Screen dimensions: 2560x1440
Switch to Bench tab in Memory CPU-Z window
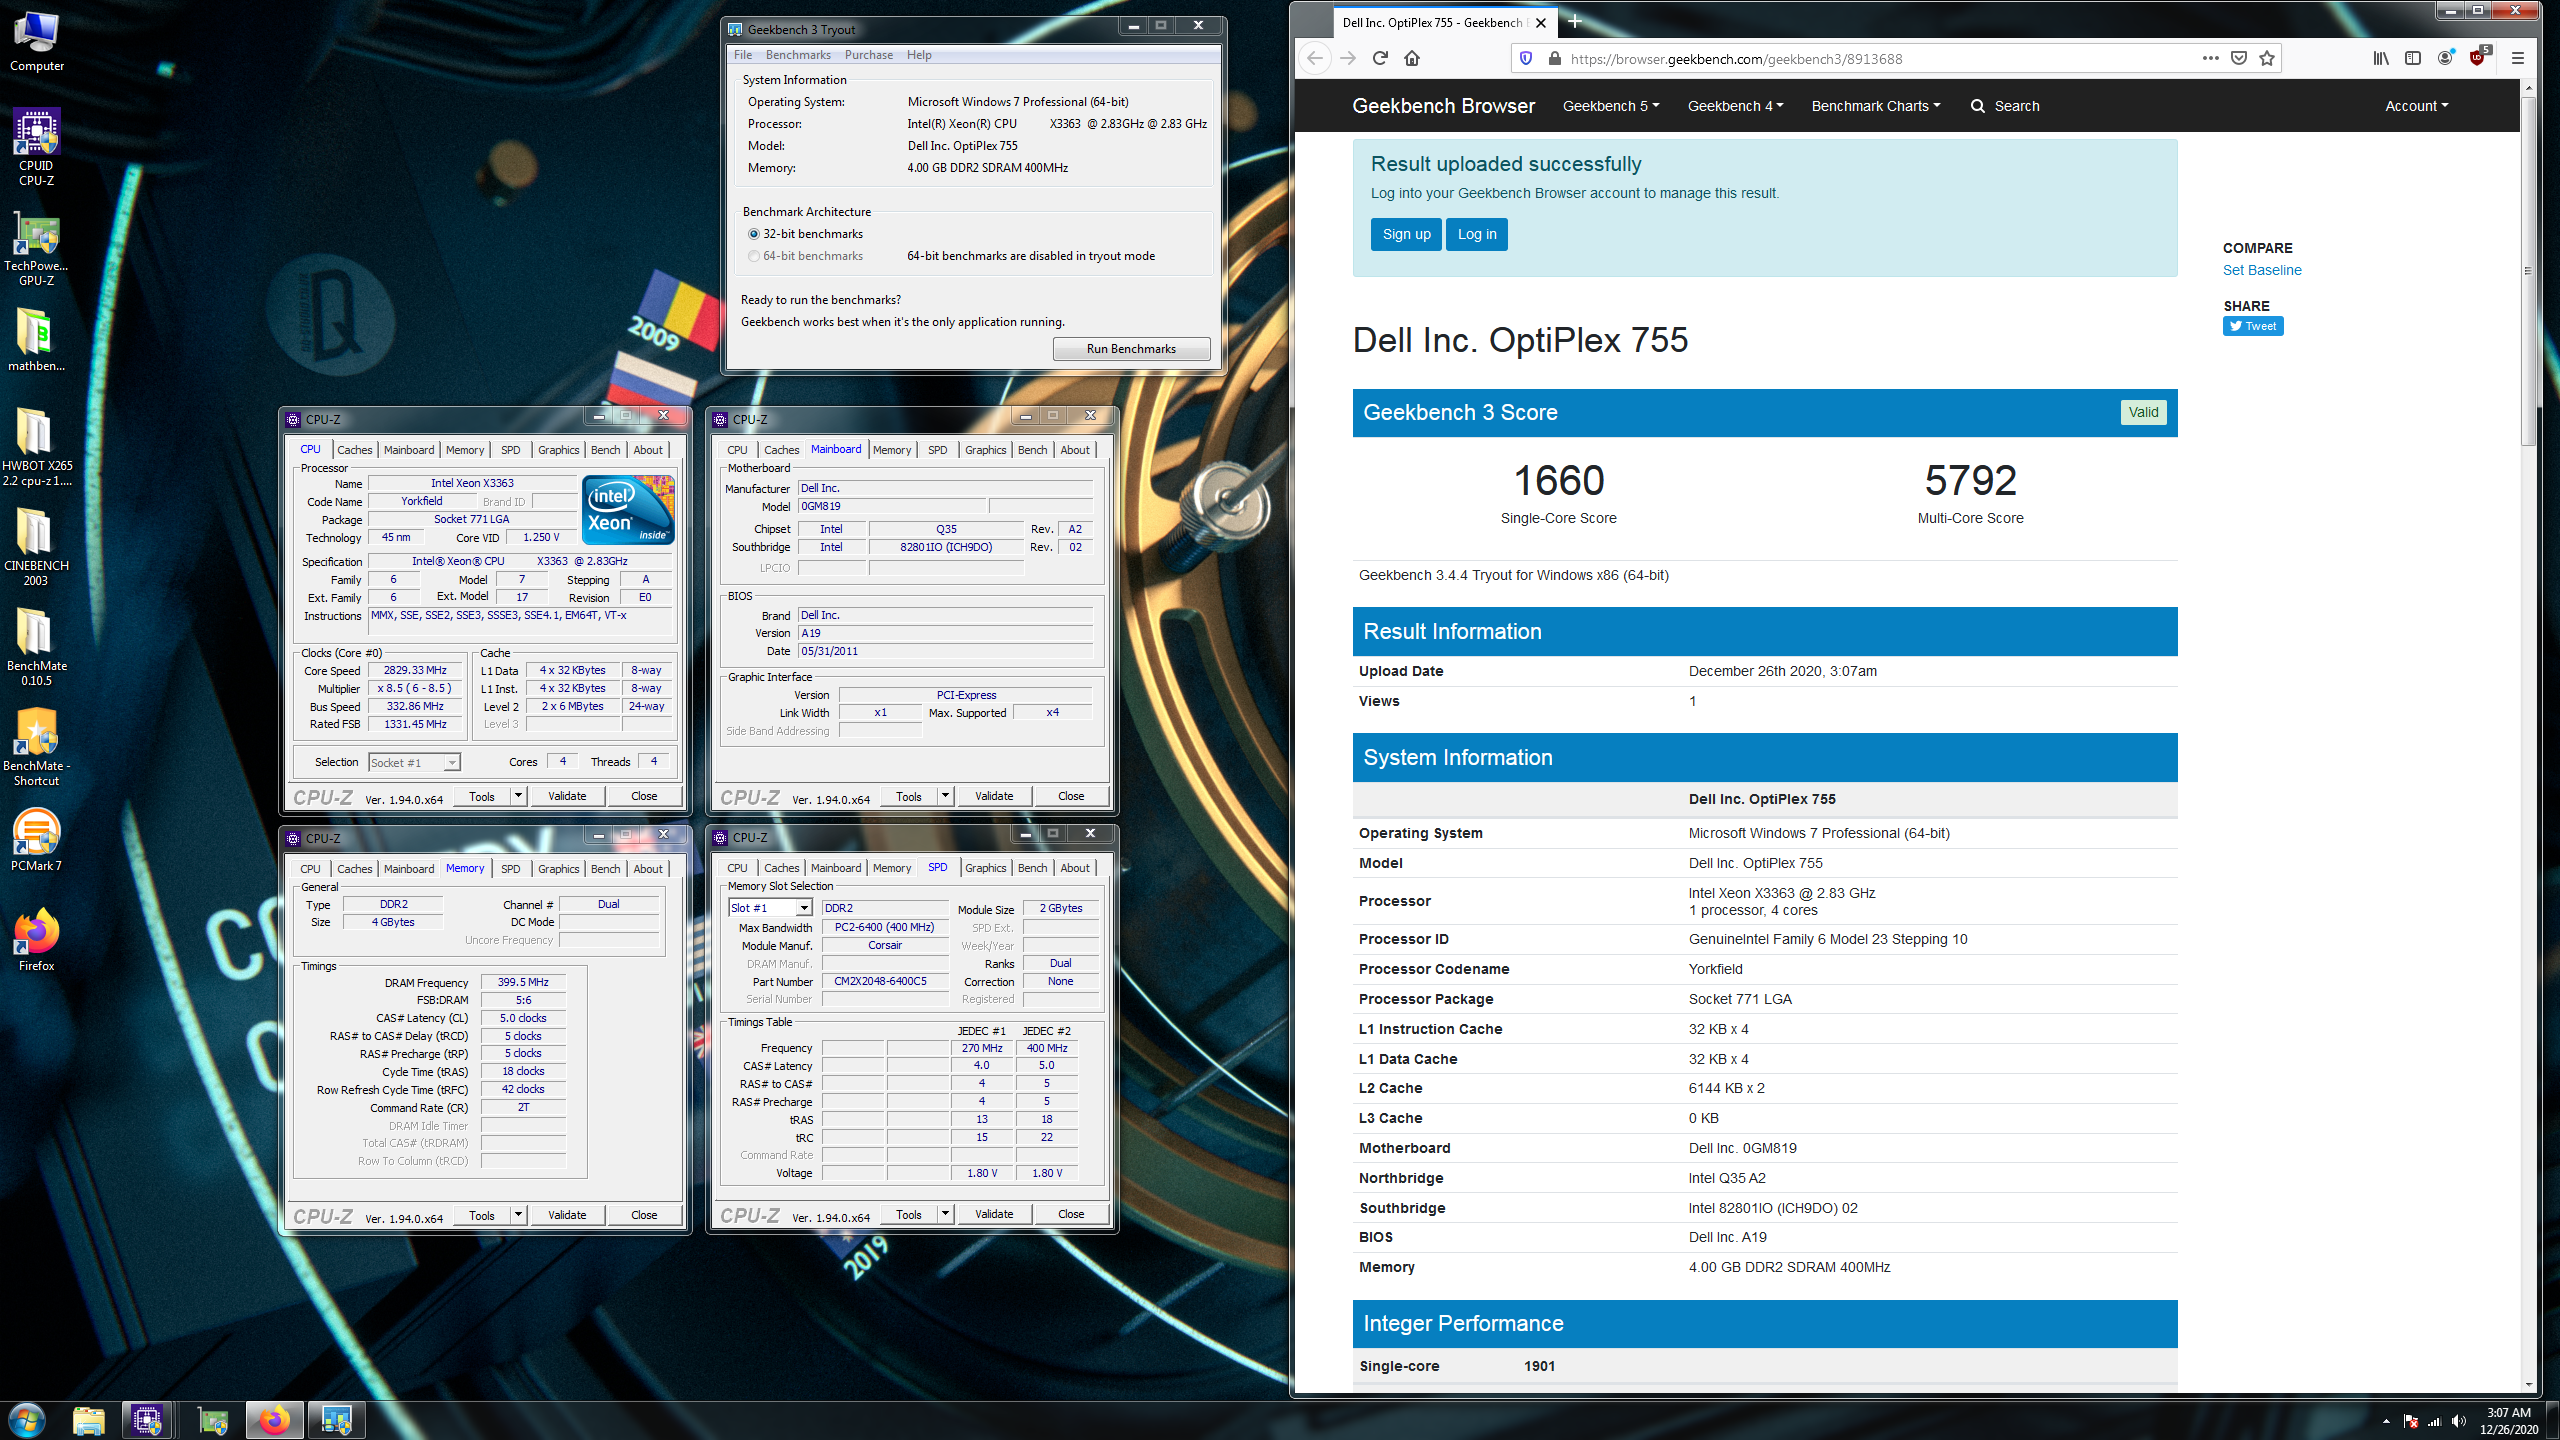(605, 868)
